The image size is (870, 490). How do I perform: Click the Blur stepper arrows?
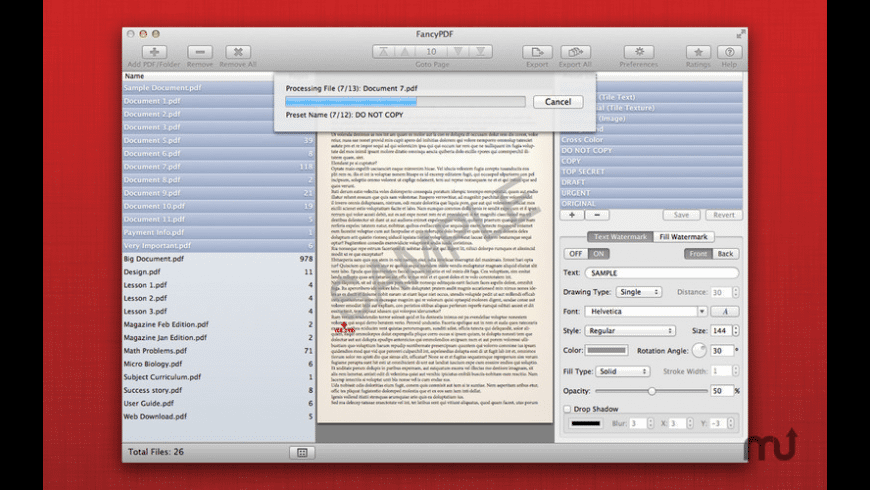pyautogui.click(x=650, y=423)
